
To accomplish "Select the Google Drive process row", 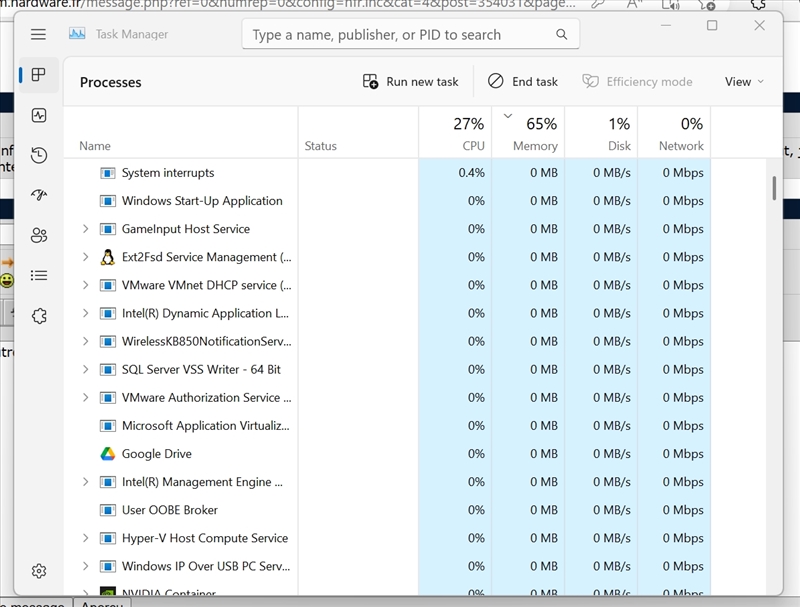I will point(200,454).
